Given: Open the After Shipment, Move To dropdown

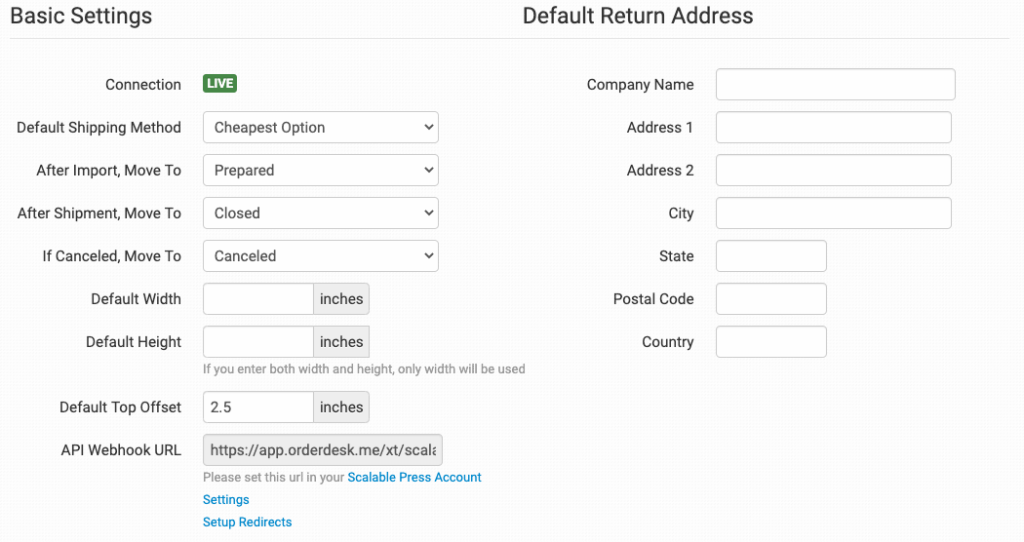Looking at the screenshot, I should 320,213.
